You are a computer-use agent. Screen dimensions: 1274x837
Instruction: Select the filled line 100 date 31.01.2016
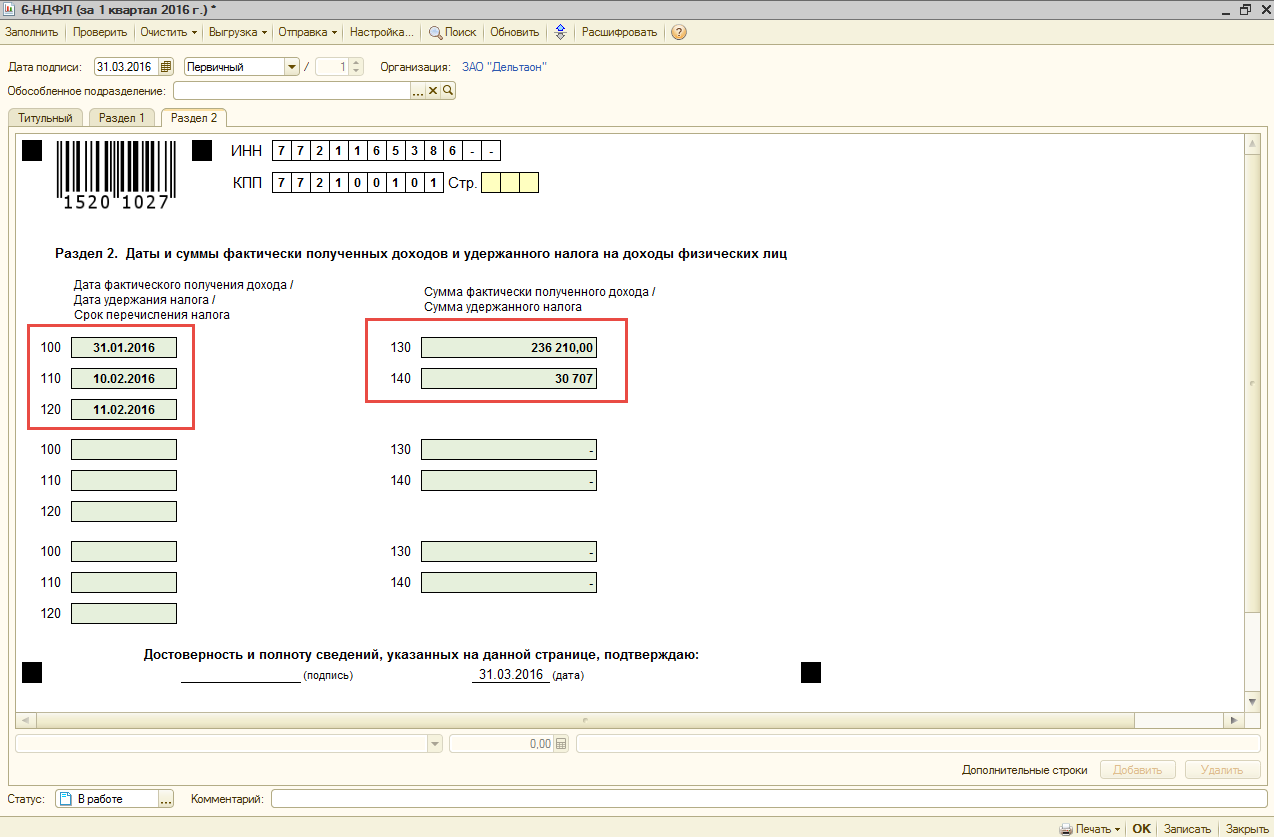pos(124,348)
